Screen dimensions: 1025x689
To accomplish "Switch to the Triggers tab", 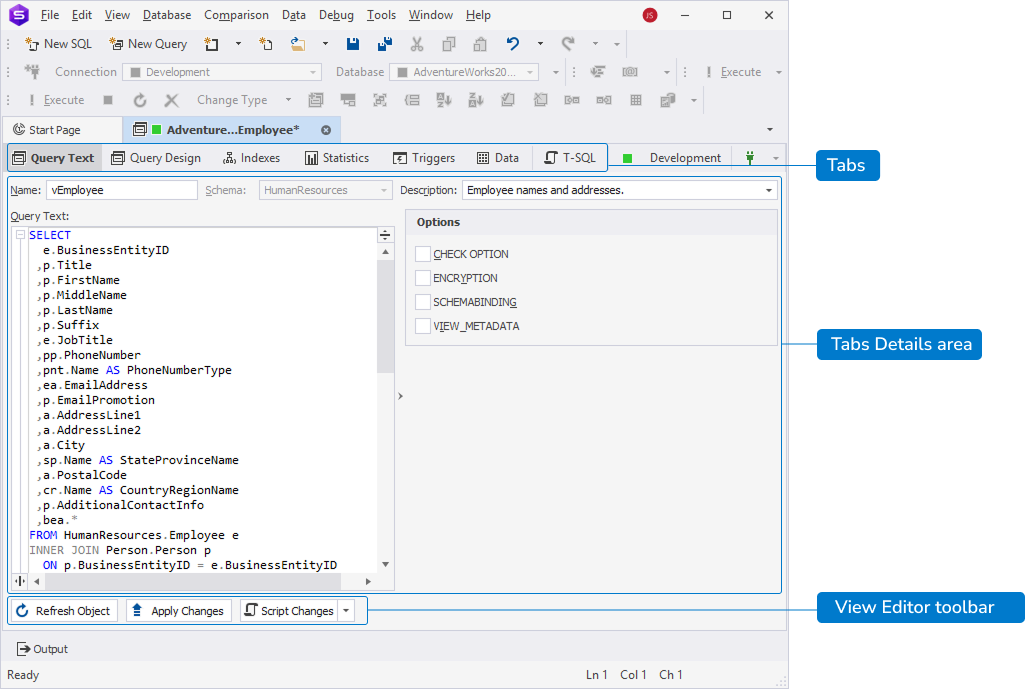I will click(x=424, y=158).
